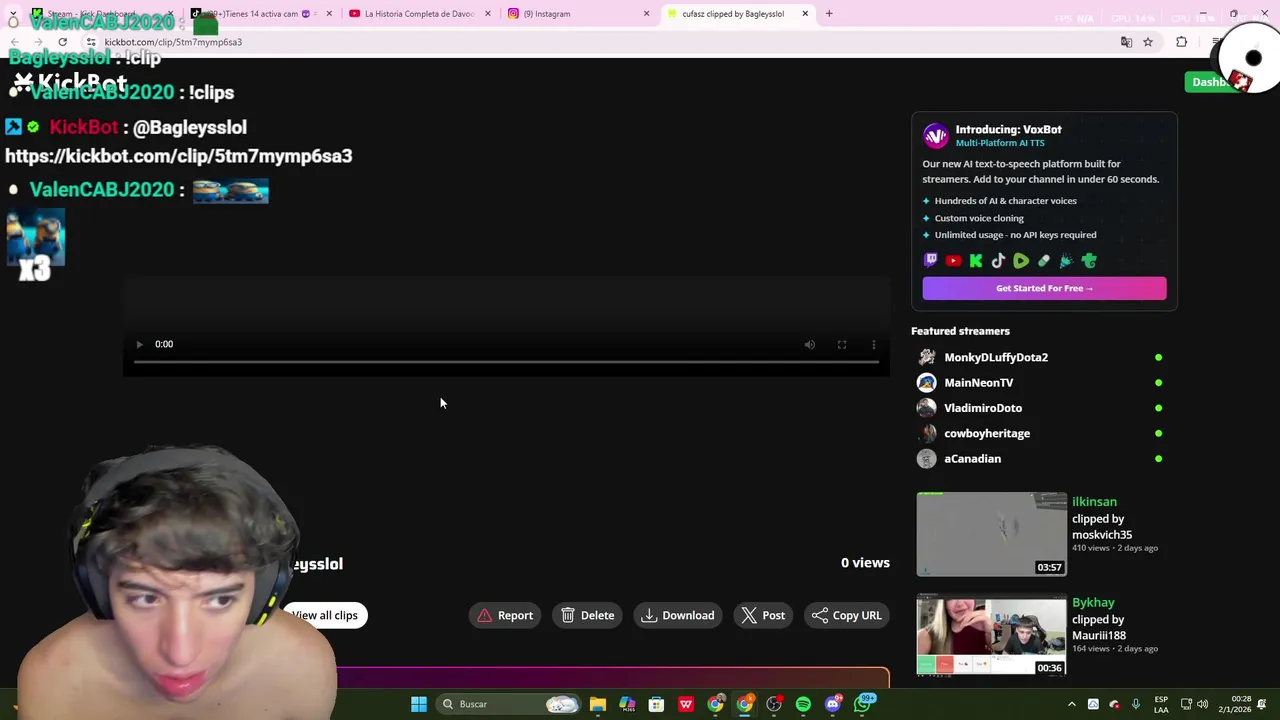1280x720 pixels.
Task: Click the address bar URL
Action: (x=173, y=42)
